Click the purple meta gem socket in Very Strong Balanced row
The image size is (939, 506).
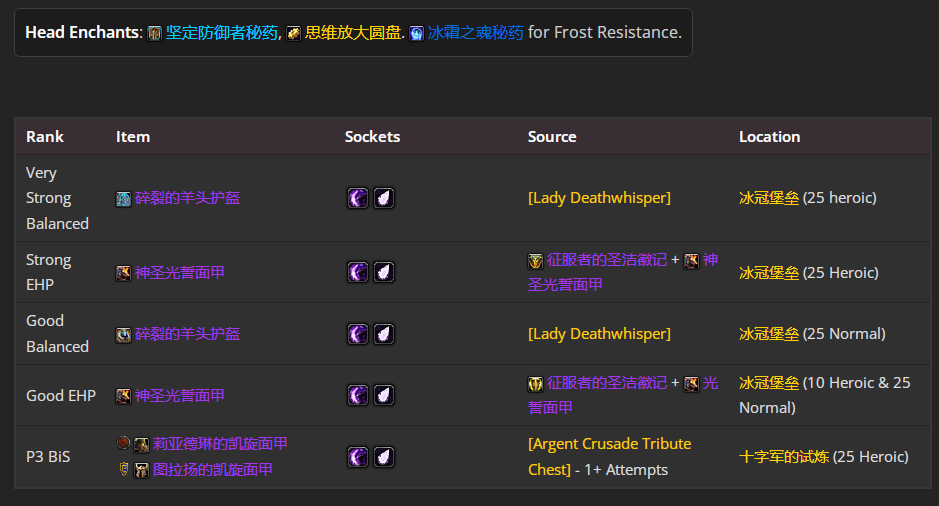[x=358, y=198]
